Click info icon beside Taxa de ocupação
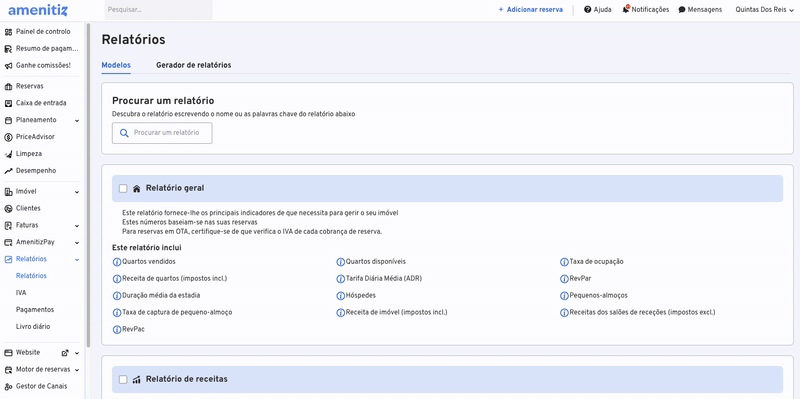This screenshot has height=399, width=800. coord(564,262)
